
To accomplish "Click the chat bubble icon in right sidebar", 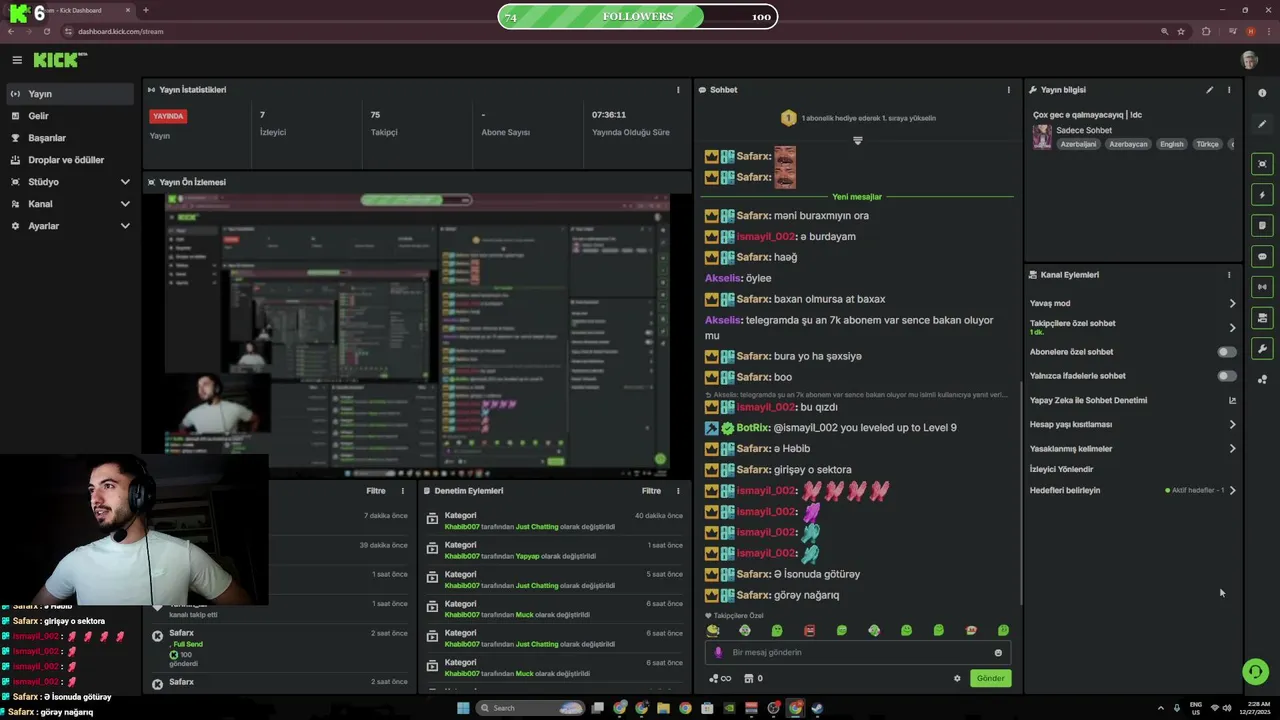I will click(x=1262, y=257).
